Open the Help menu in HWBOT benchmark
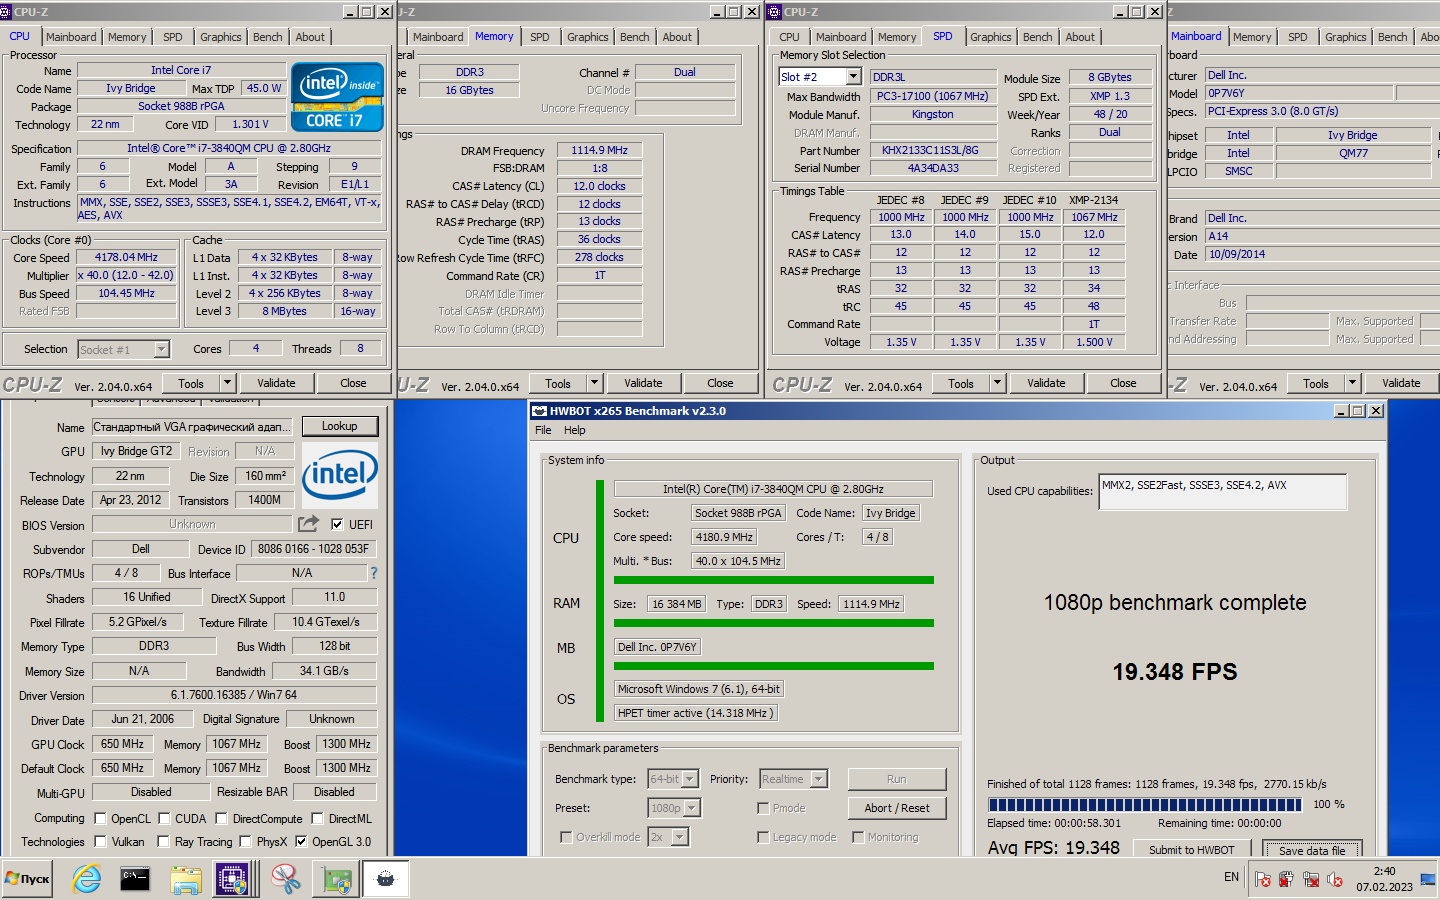This screenshot has width=1440, height=900. coord(575,430)
